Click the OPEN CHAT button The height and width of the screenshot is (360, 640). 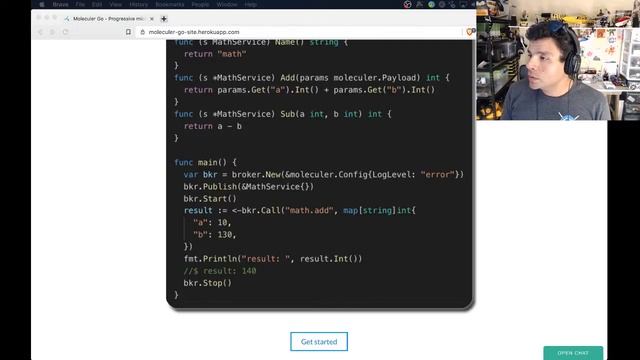coord(573,353)
